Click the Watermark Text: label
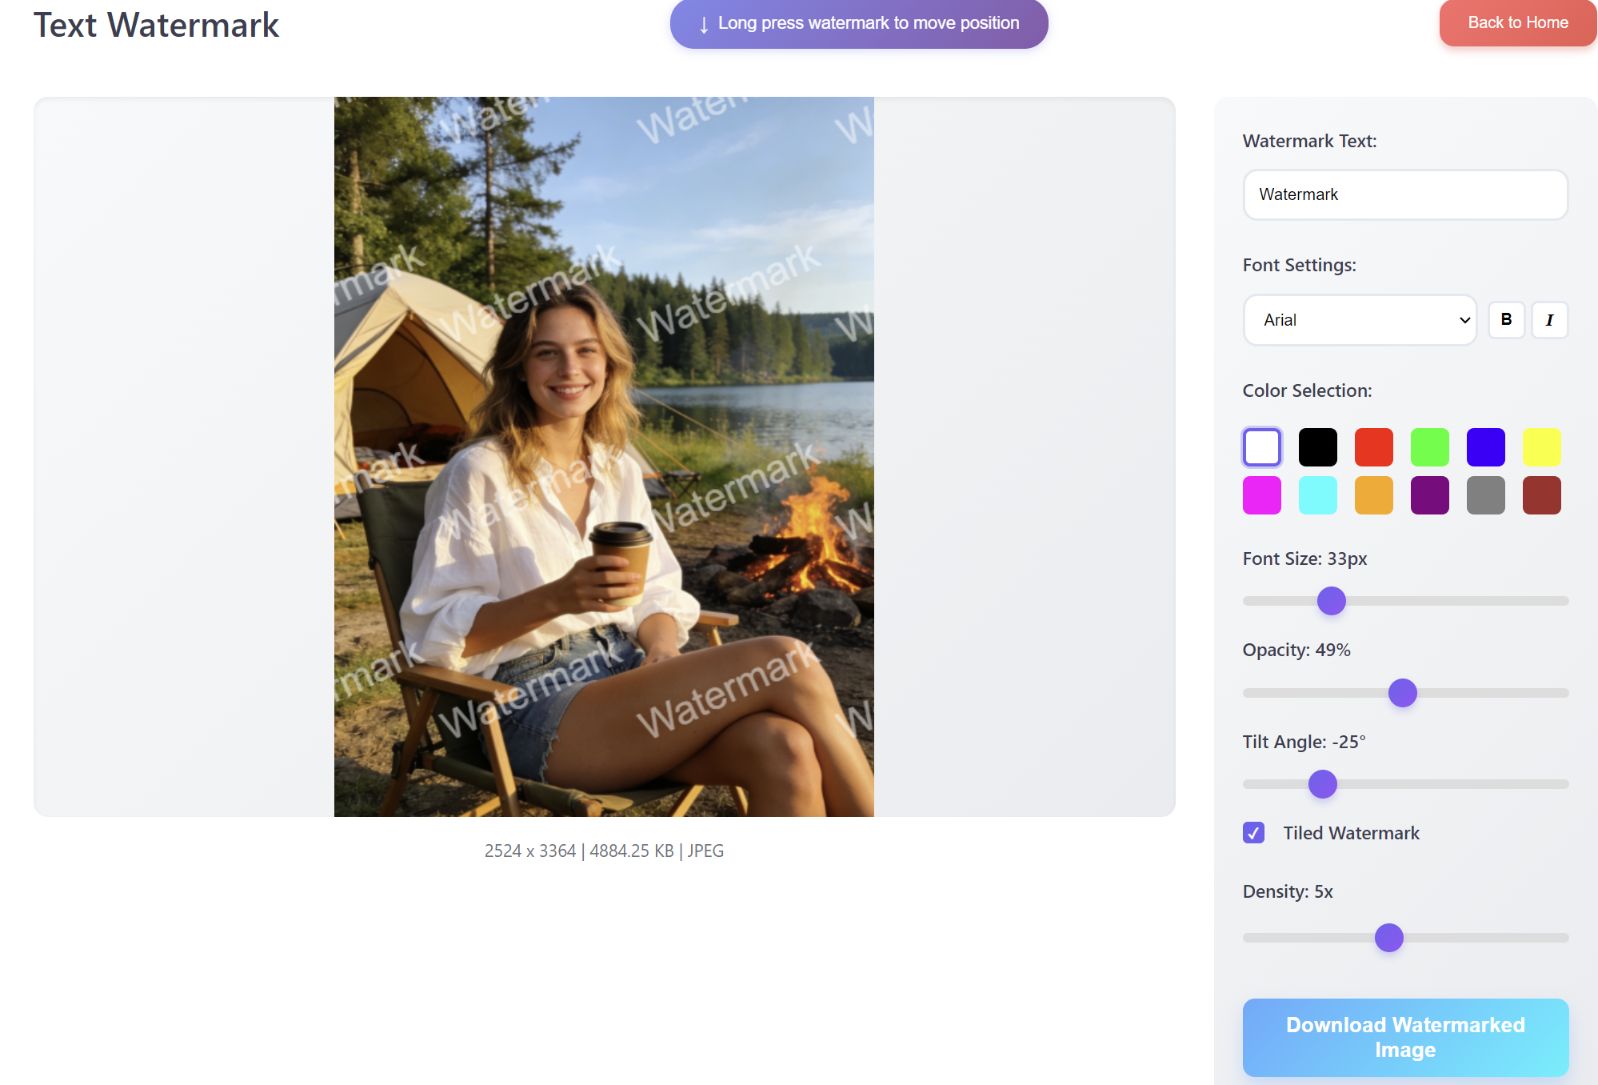This screenshot has width=1598, height=1085. tap(1309, 141)
